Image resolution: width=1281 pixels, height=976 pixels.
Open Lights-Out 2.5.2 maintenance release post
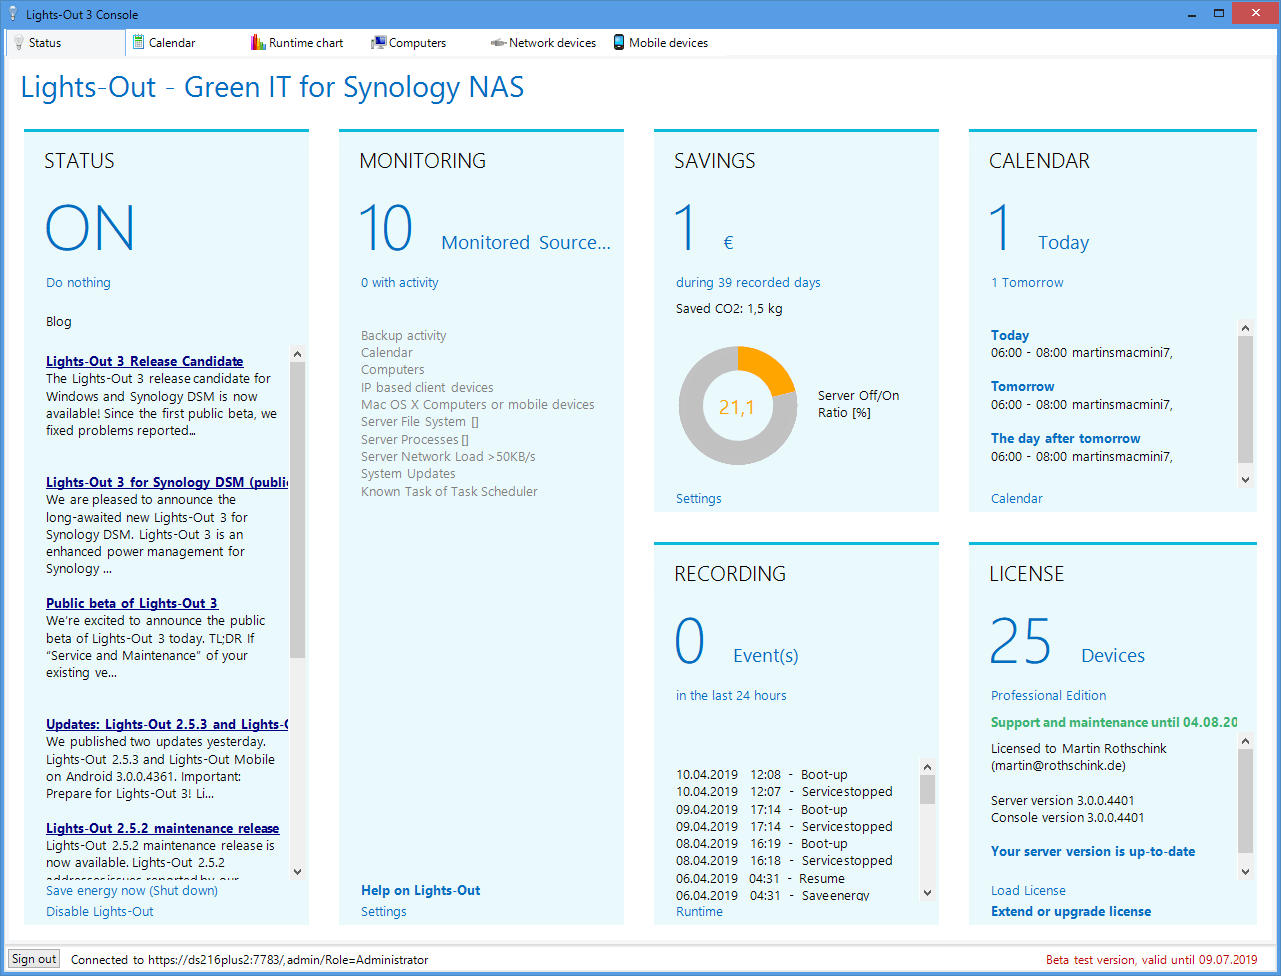[163, 828]
